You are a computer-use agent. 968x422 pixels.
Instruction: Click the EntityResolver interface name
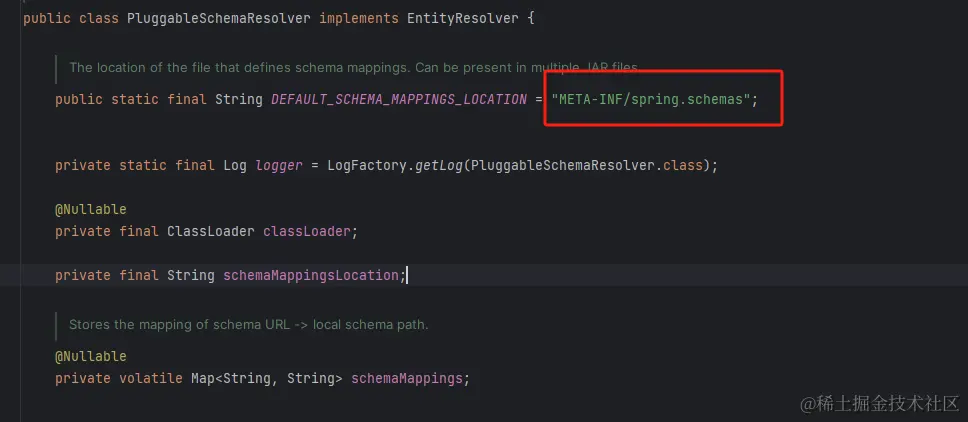tap(463, 19)
